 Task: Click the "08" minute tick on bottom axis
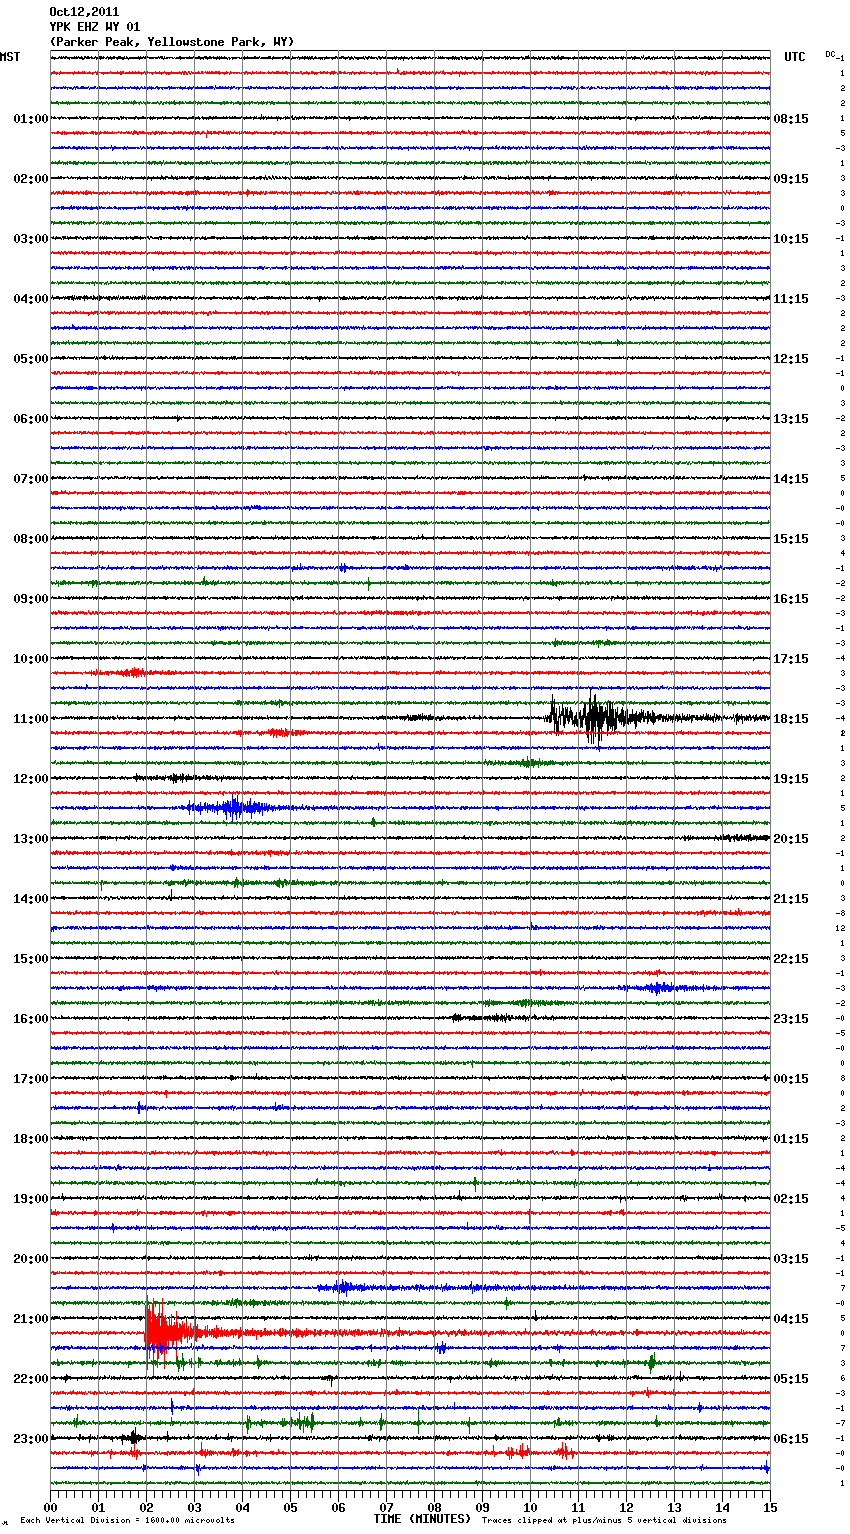tap(434, 1507)
